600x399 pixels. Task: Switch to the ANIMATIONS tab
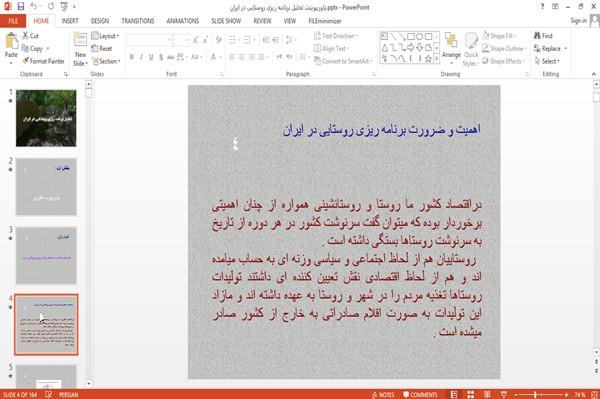tap(183, 21)
